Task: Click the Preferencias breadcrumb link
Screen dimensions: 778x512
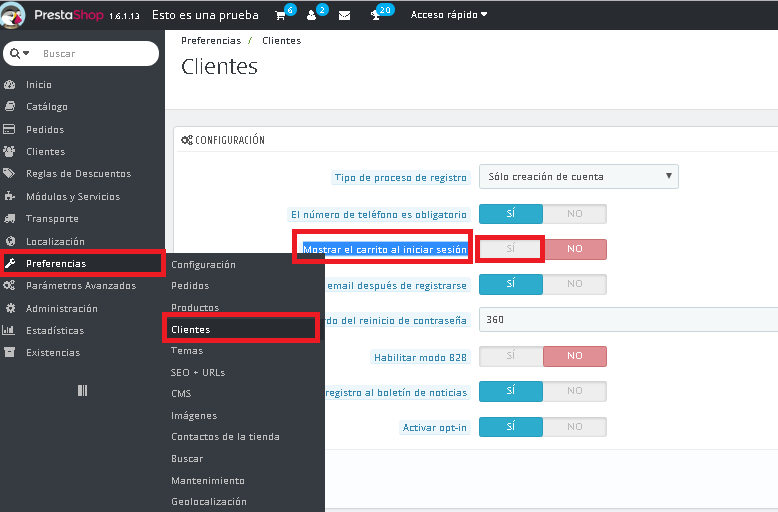Action: (x=210, y=41)
